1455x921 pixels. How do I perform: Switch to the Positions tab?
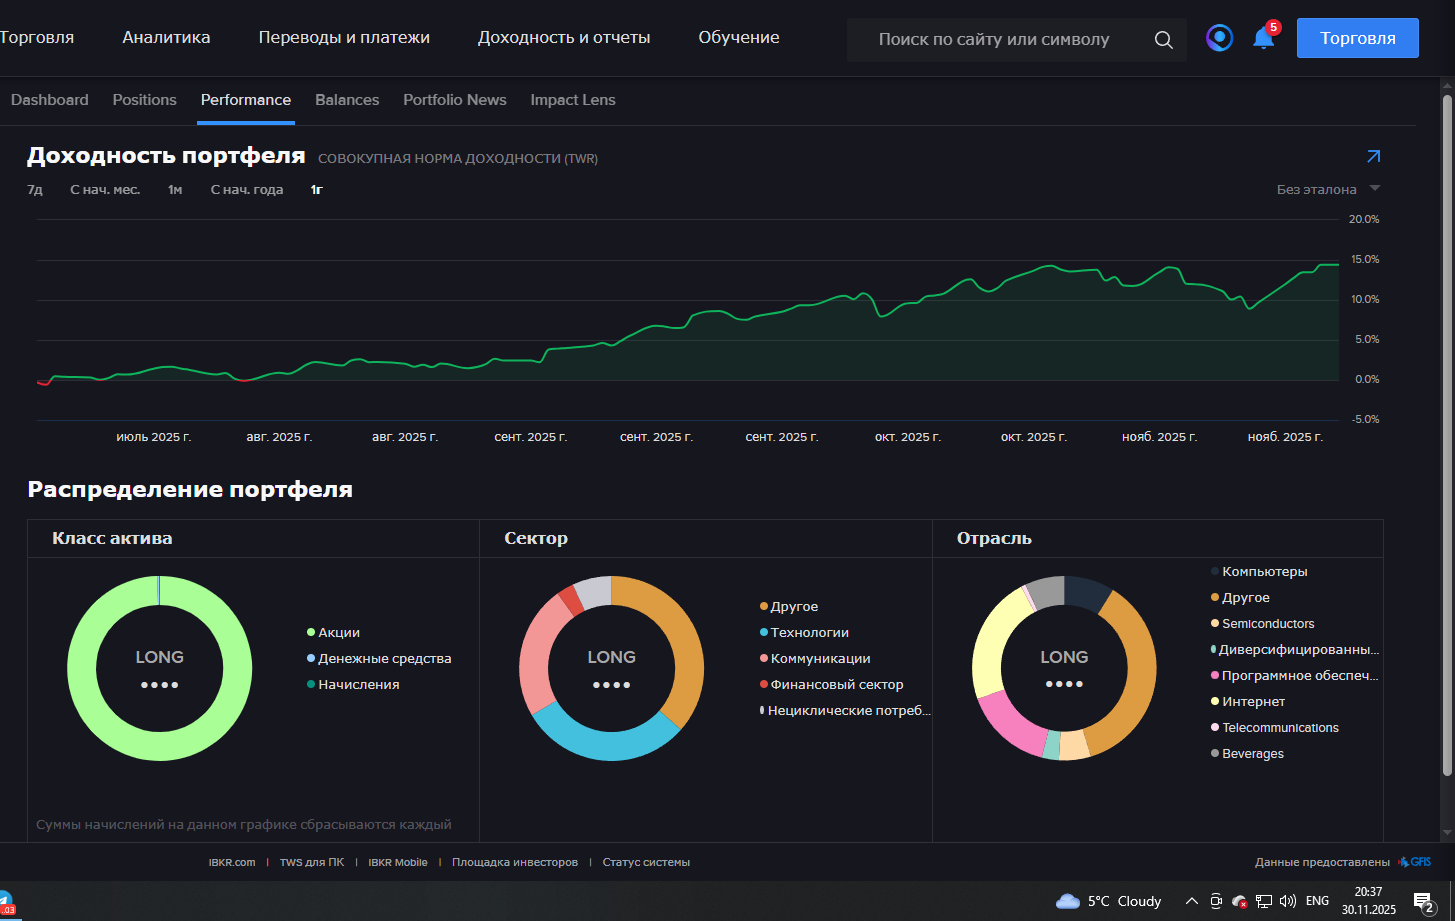pos(144,100)
